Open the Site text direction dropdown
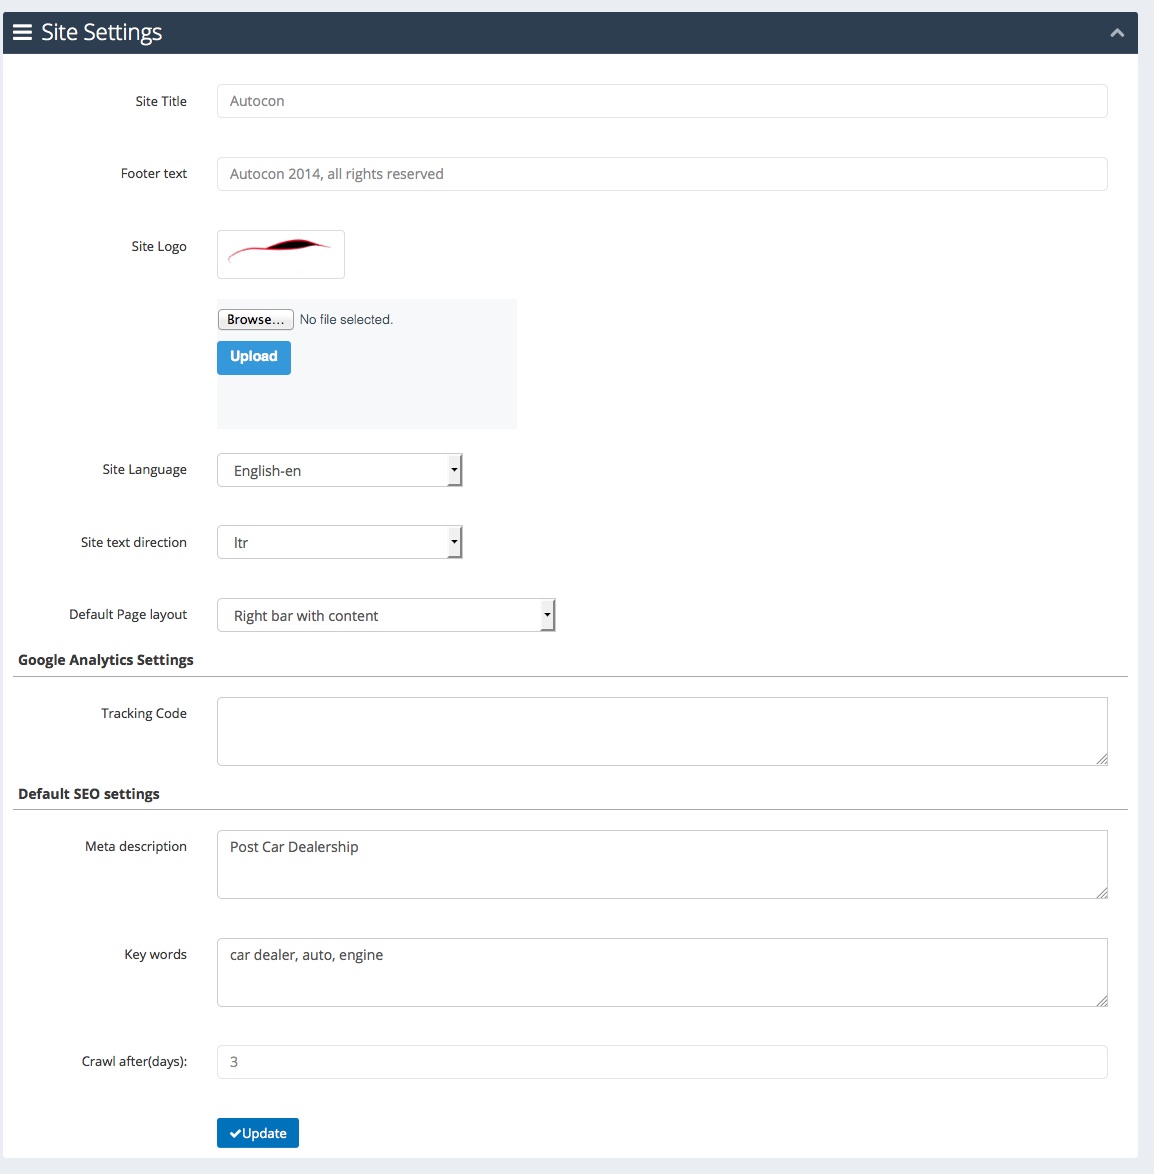 339,542
